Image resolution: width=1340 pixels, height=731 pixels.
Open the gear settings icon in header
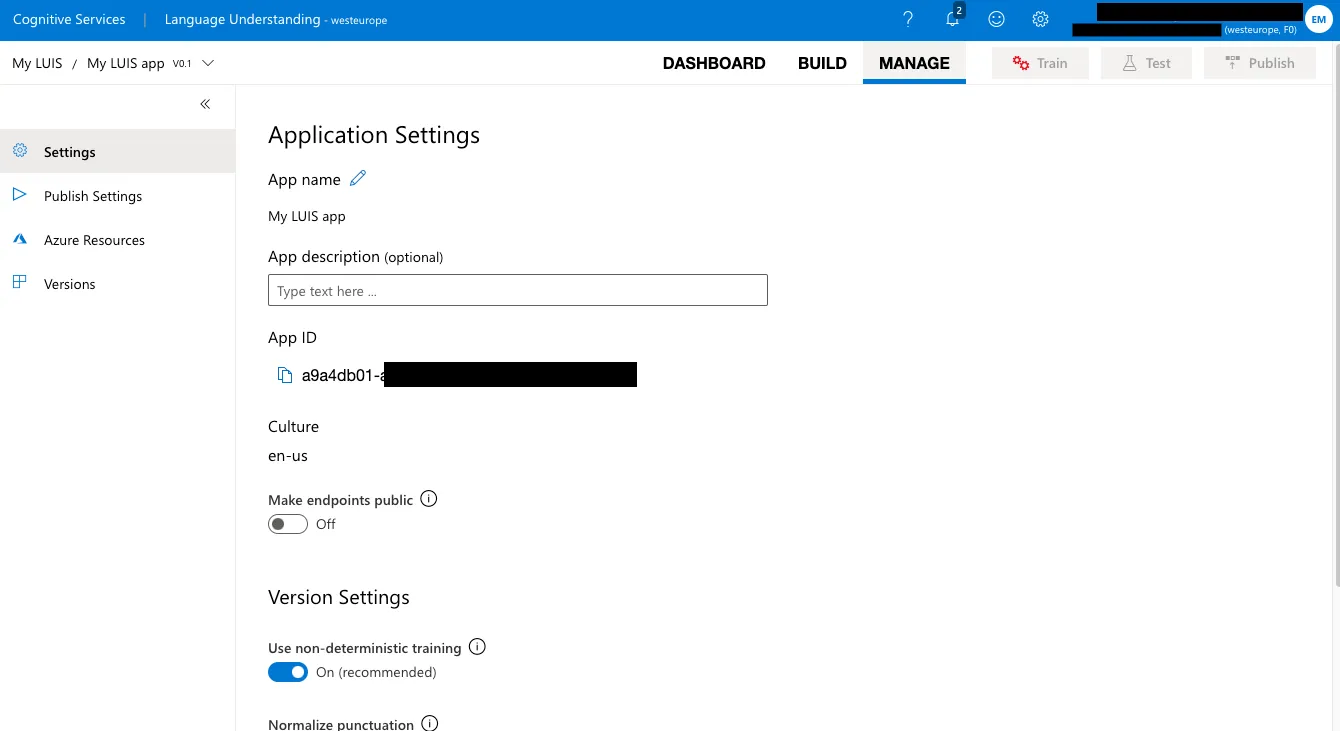(1040, 19)
